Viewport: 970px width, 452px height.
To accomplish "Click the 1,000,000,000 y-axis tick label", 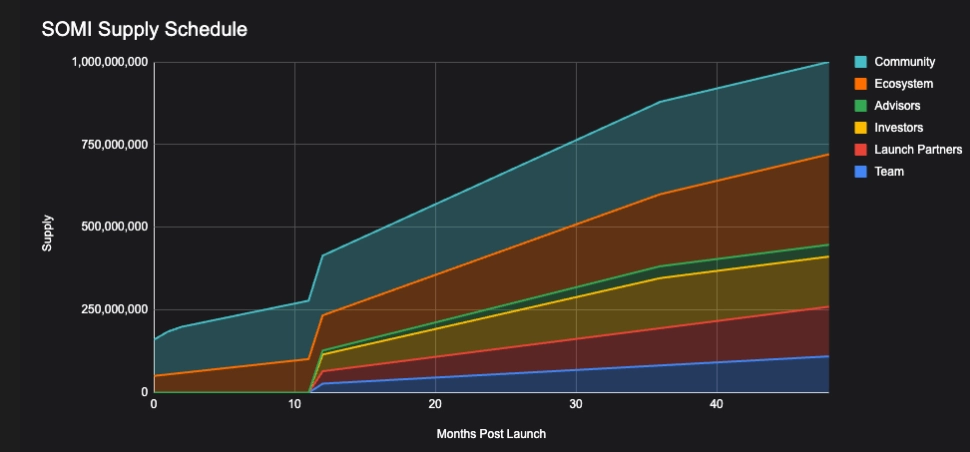I will tap(111, 62).
